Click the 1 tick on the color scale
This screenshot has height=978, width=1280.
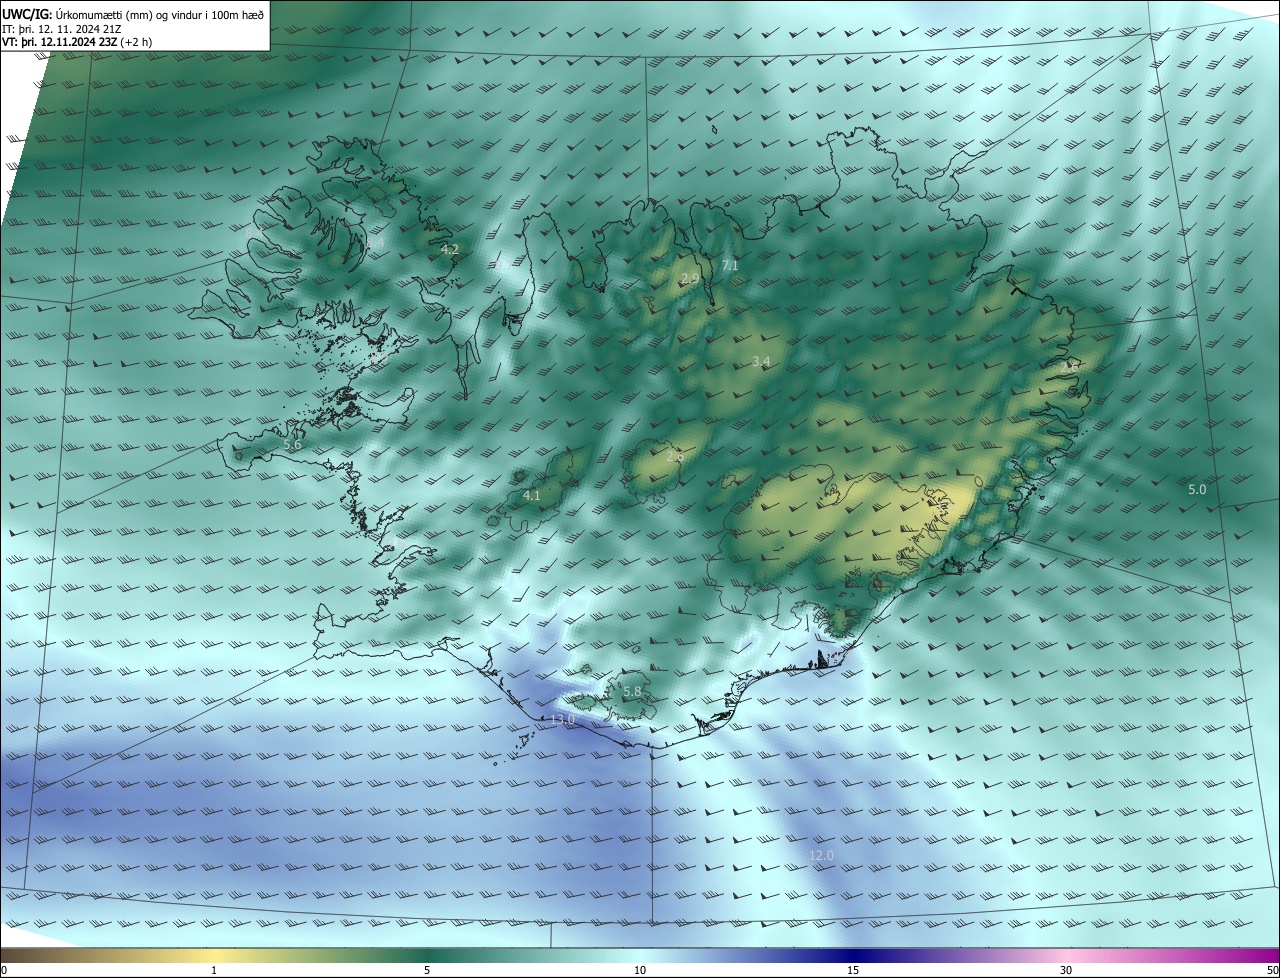[x=214, y=970]
